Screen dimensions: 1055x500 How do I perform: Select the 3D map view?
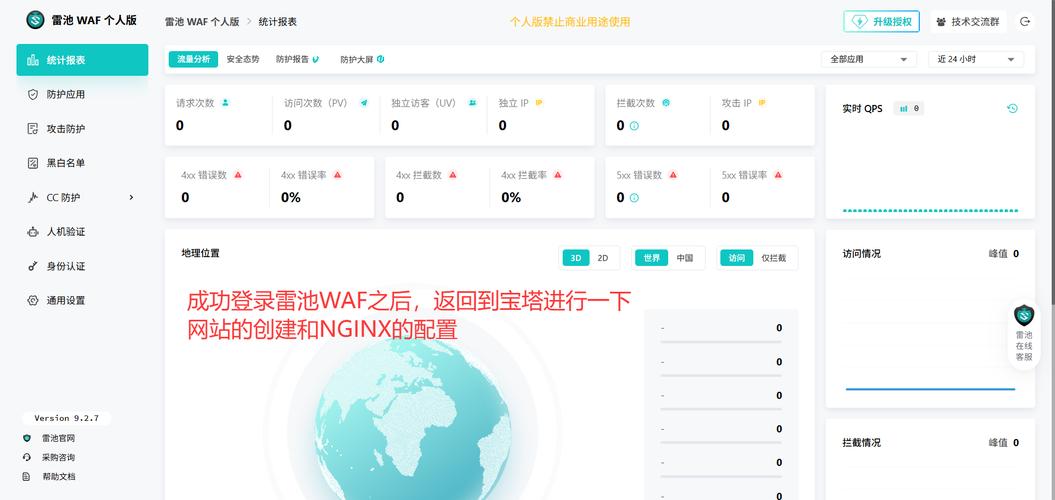(576, 258)
